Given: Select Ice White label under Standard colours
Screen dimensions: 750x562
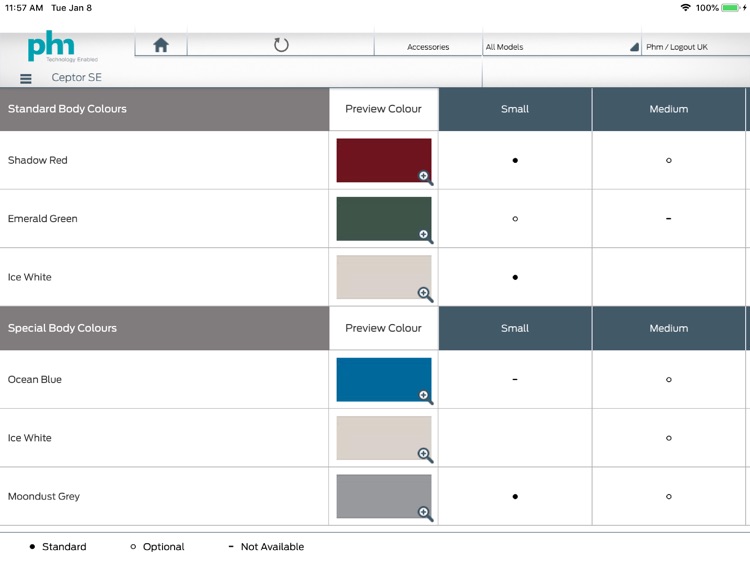Looking at the screenshot, I should [x=30, y=277].
